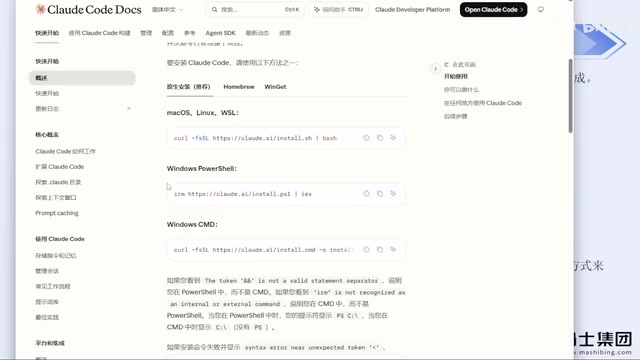This screenshot has height=360, width=640.
Task: Click the macOS、Linux、WSL: heading text
Action: 202,113
